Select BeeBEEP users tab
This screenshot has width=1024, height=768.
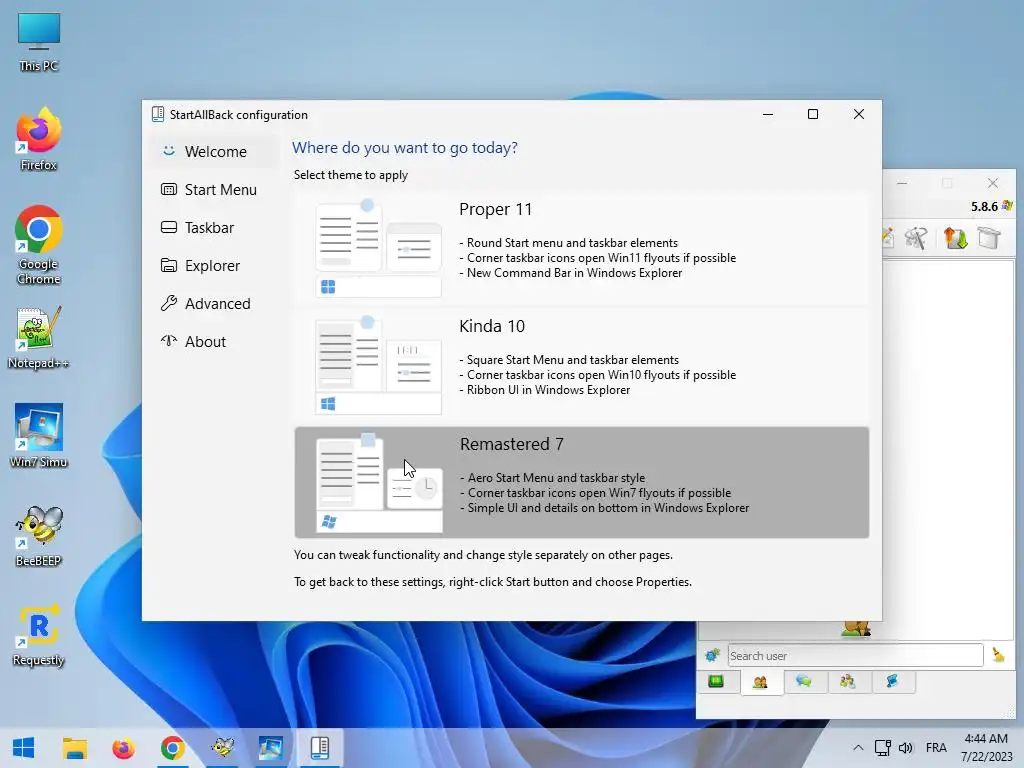[x=760, y=682]
